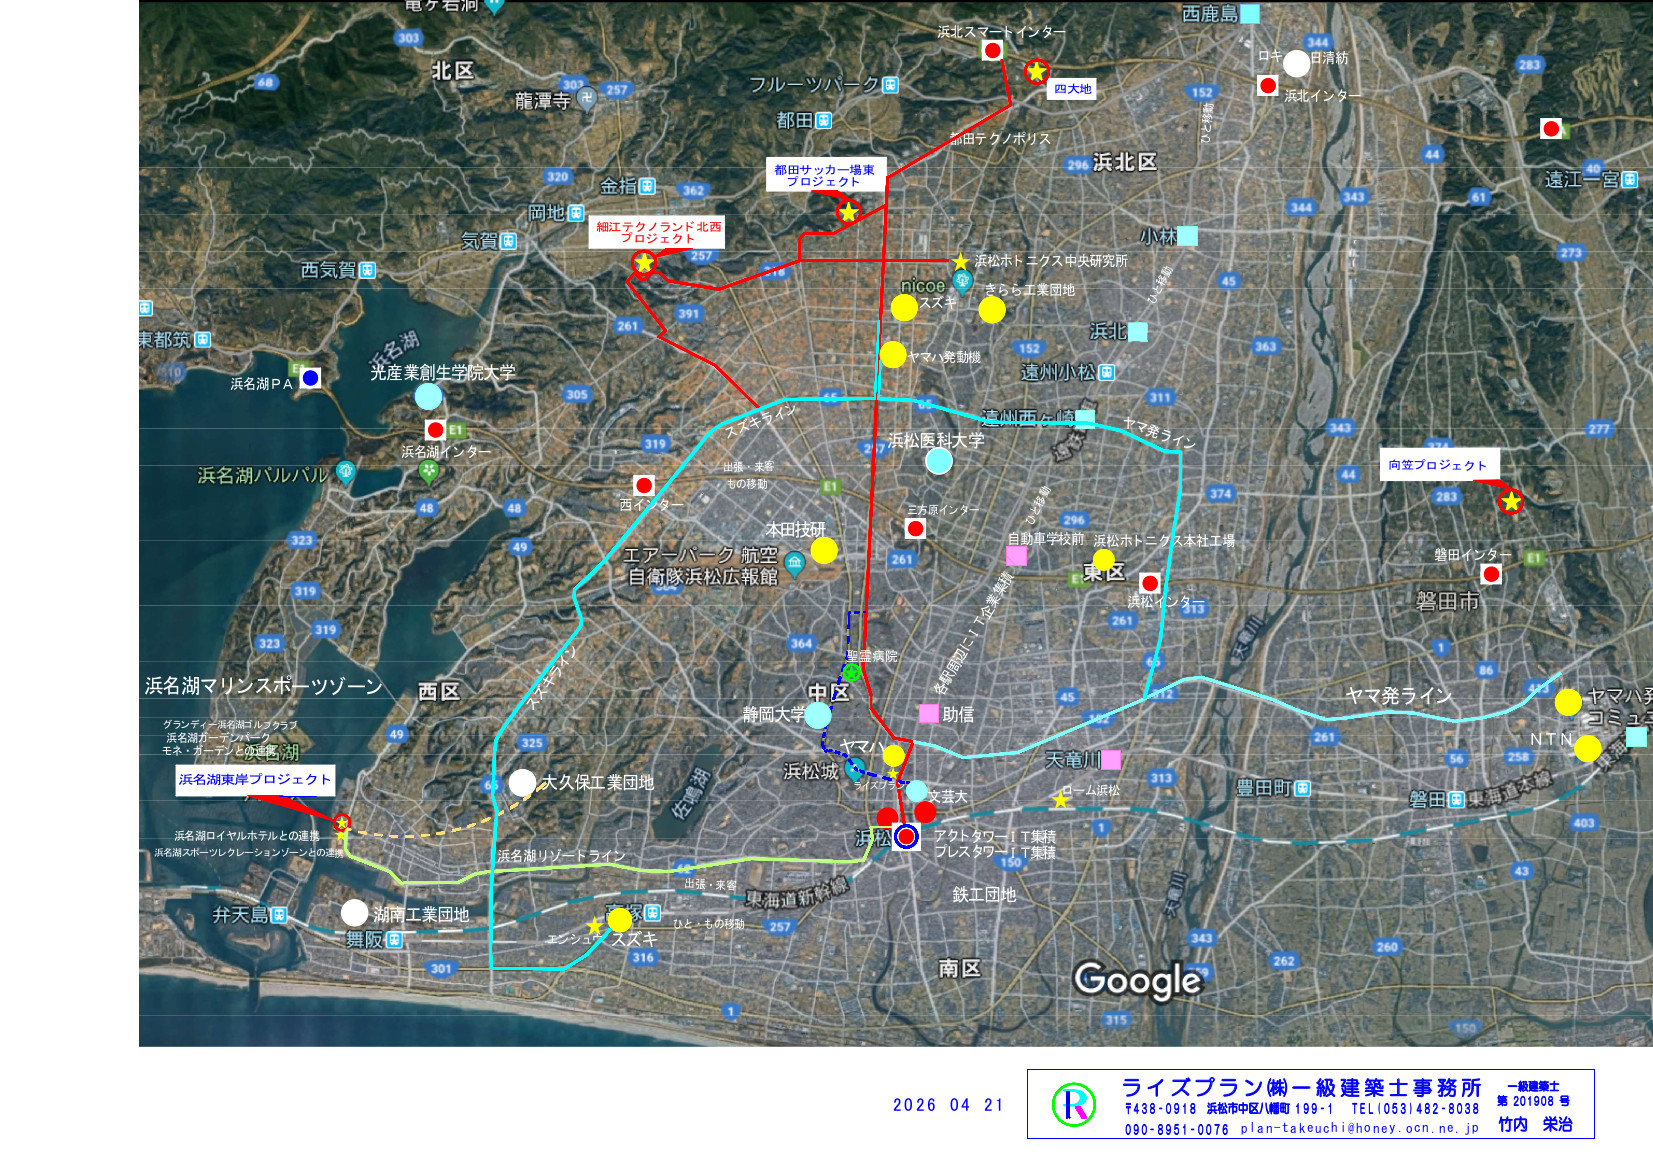Select the blue dot marker at 浜名湖PA

tap(310, 378)
